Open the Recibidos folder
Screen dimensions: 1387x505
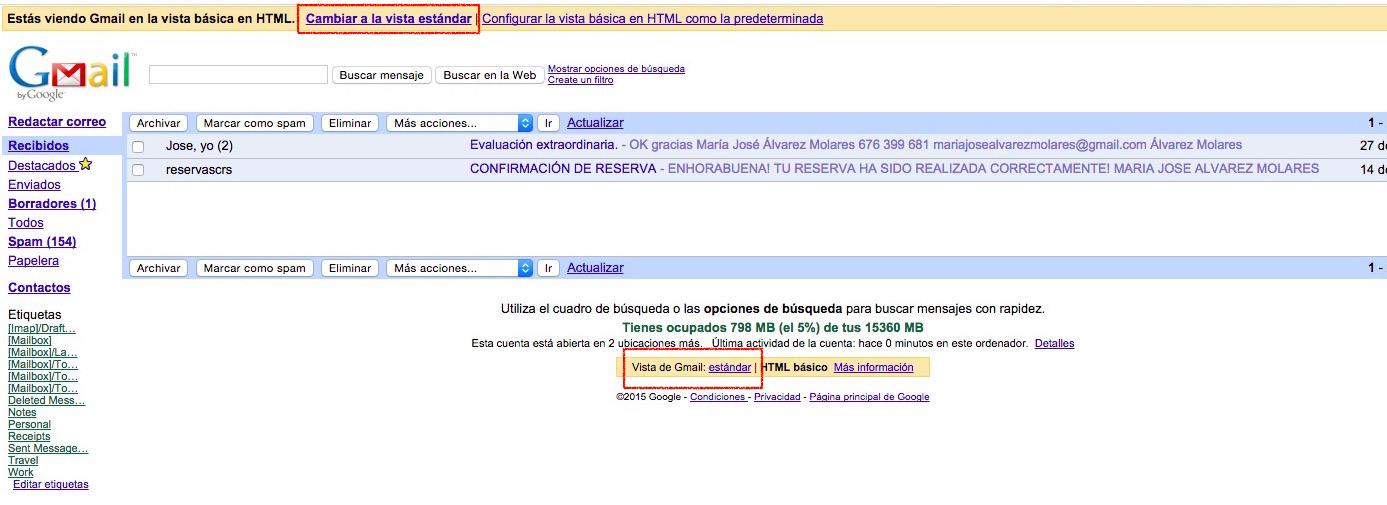[x=38, y=146]
